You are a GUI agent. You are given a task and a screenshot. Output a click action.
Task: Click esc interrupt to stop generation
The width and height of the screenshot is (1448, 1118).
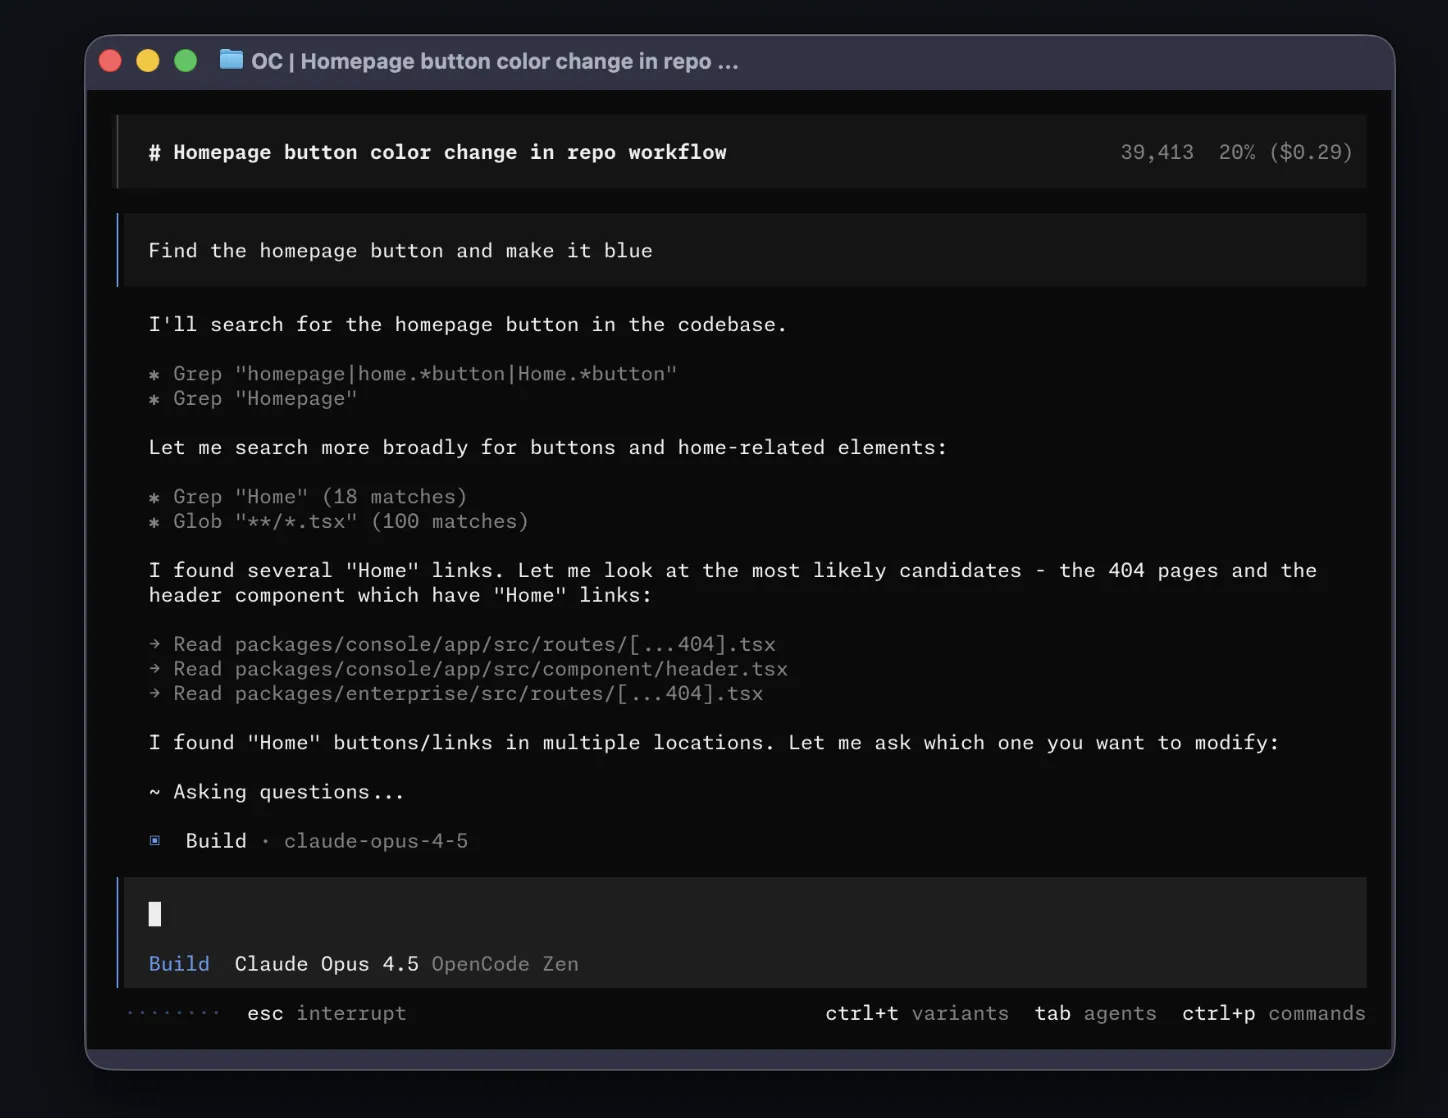click(326, 1013)
